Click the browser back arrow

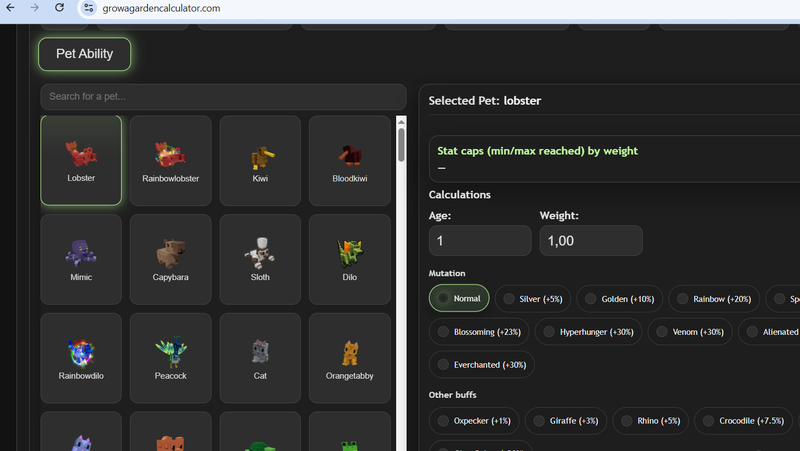pos(10,8)
